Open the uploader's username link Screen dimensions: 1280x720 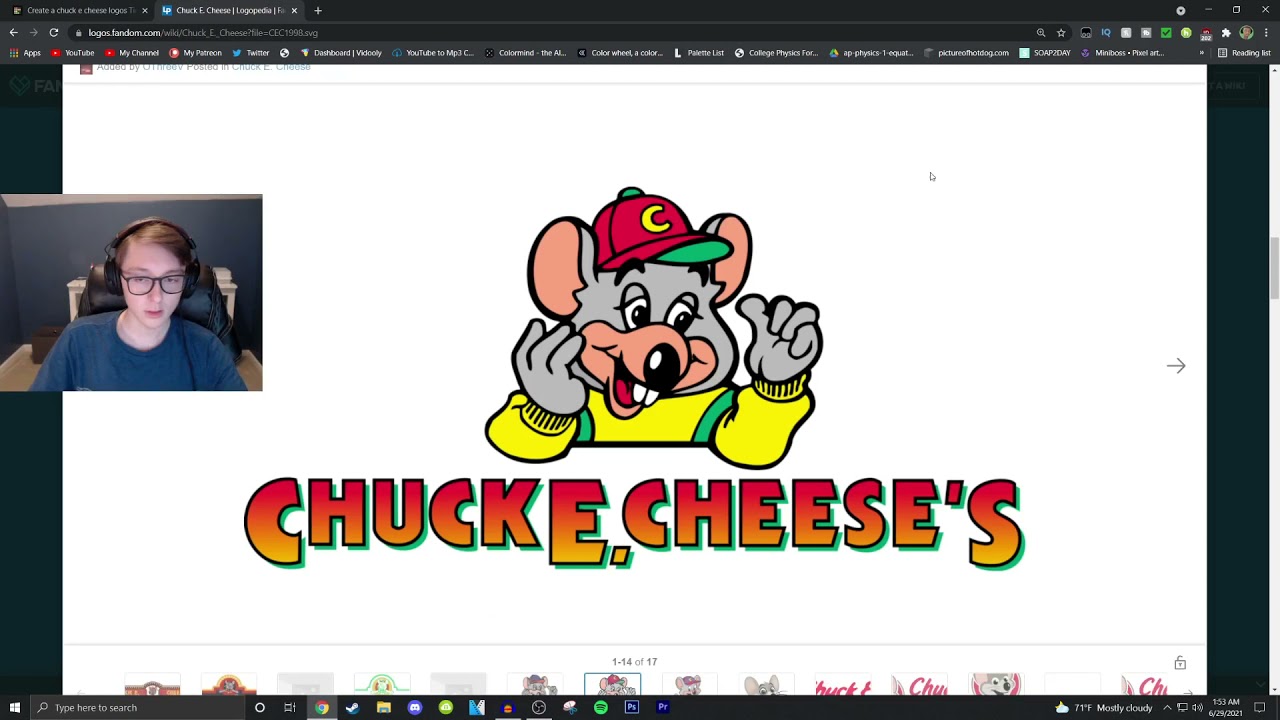pyautogui.click(x=162, y=67)
